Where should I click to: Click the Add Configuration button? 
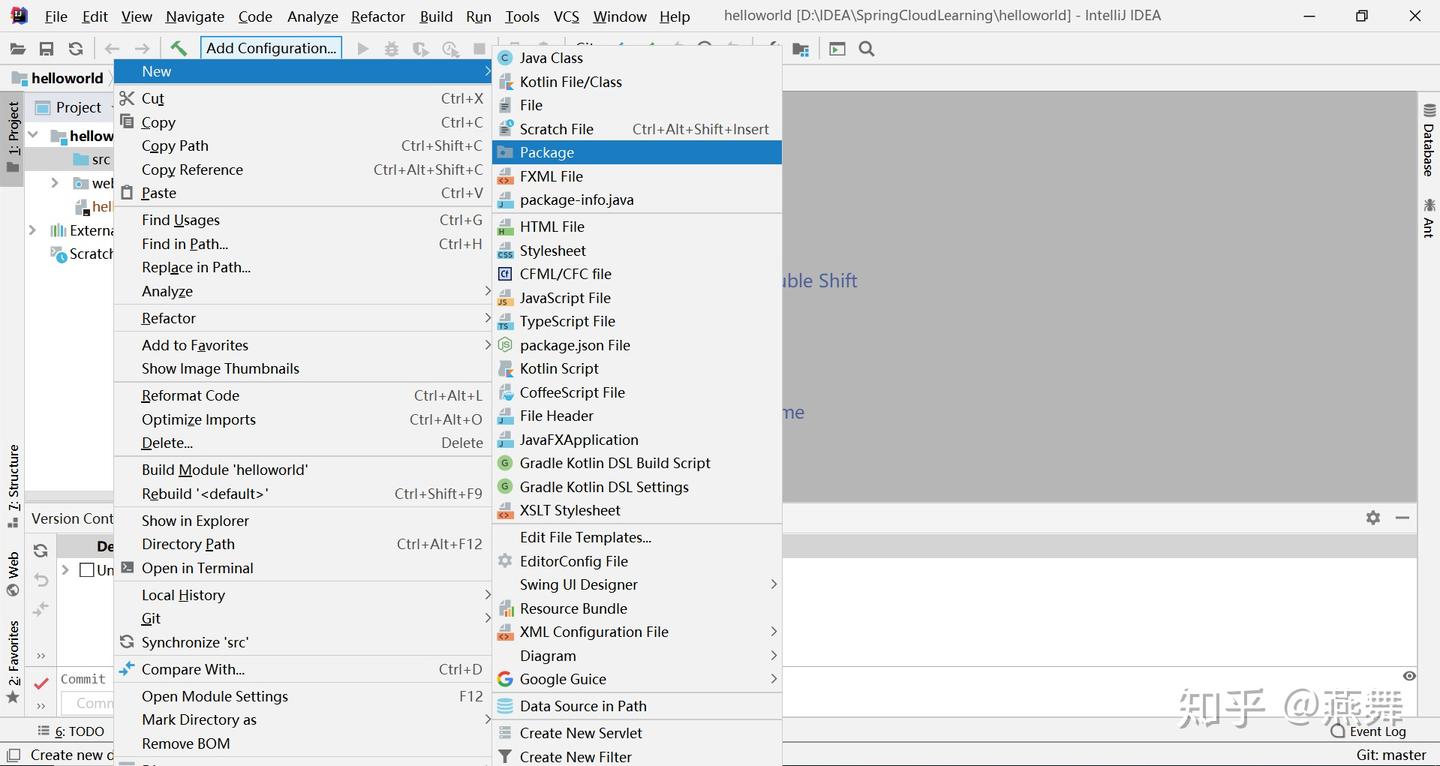(271, 48)
